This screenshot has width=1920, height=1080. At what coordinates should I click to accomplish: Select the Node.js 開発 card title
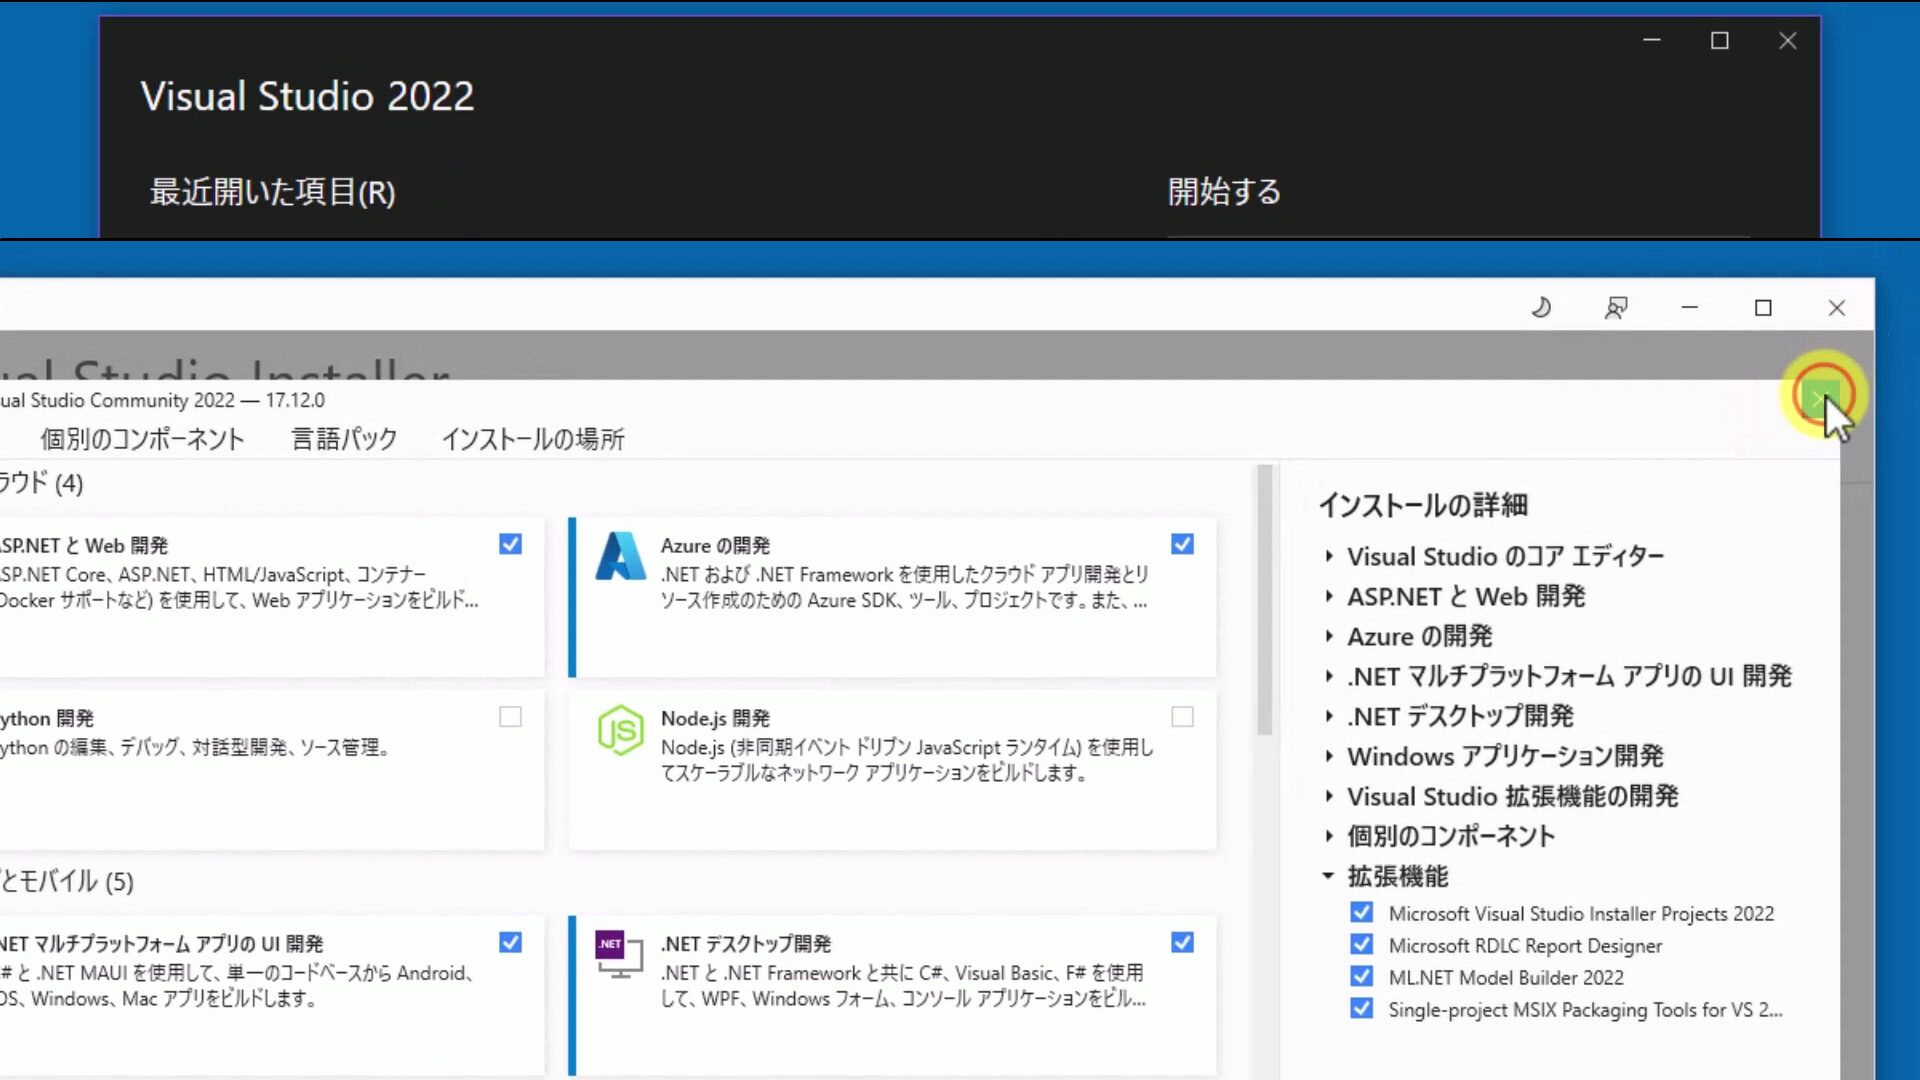715,719
